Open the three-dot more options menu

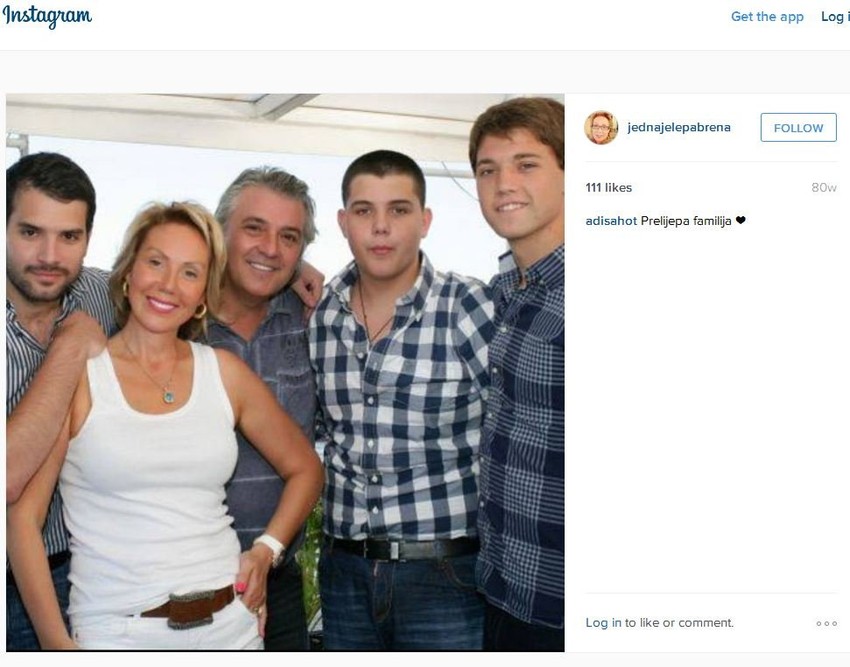826,624
